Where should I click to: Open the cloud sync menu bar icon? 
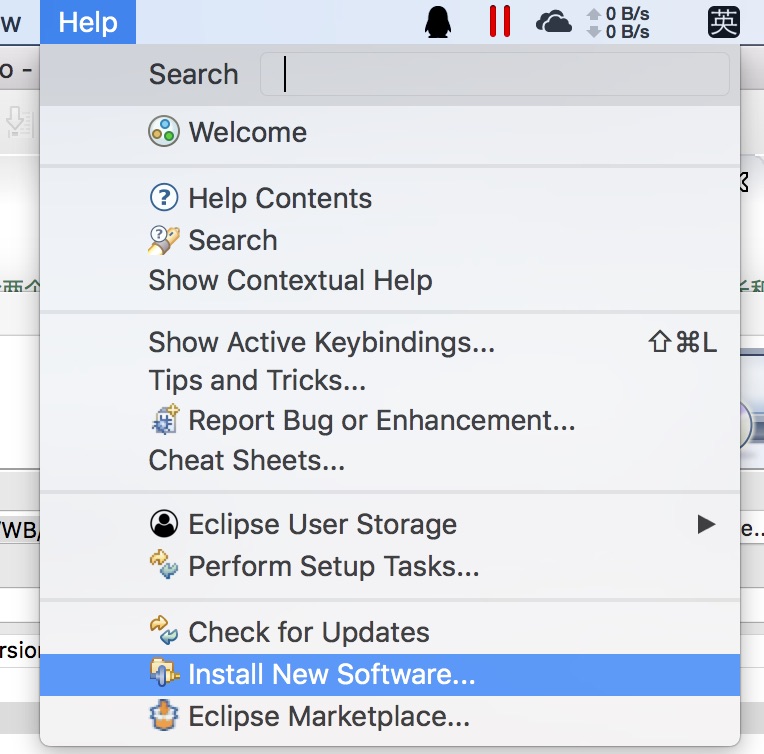(554, 22)
